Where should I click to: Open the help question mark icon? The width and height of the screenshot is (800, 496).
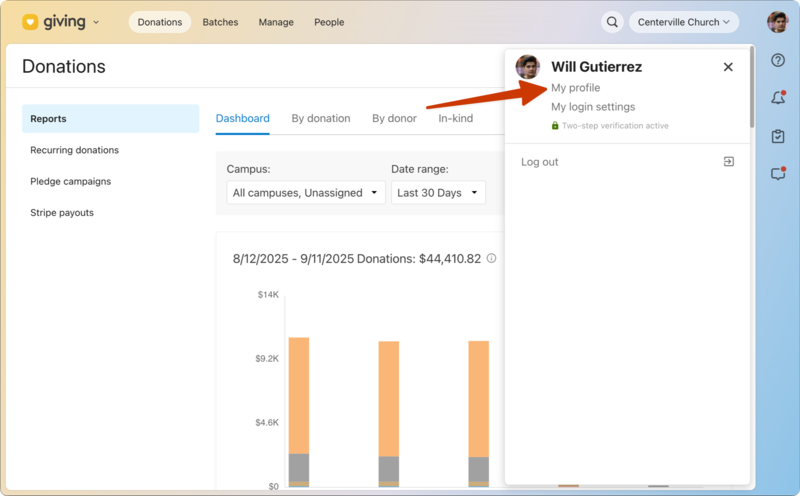pyautogui.click(x=778, y=61)
